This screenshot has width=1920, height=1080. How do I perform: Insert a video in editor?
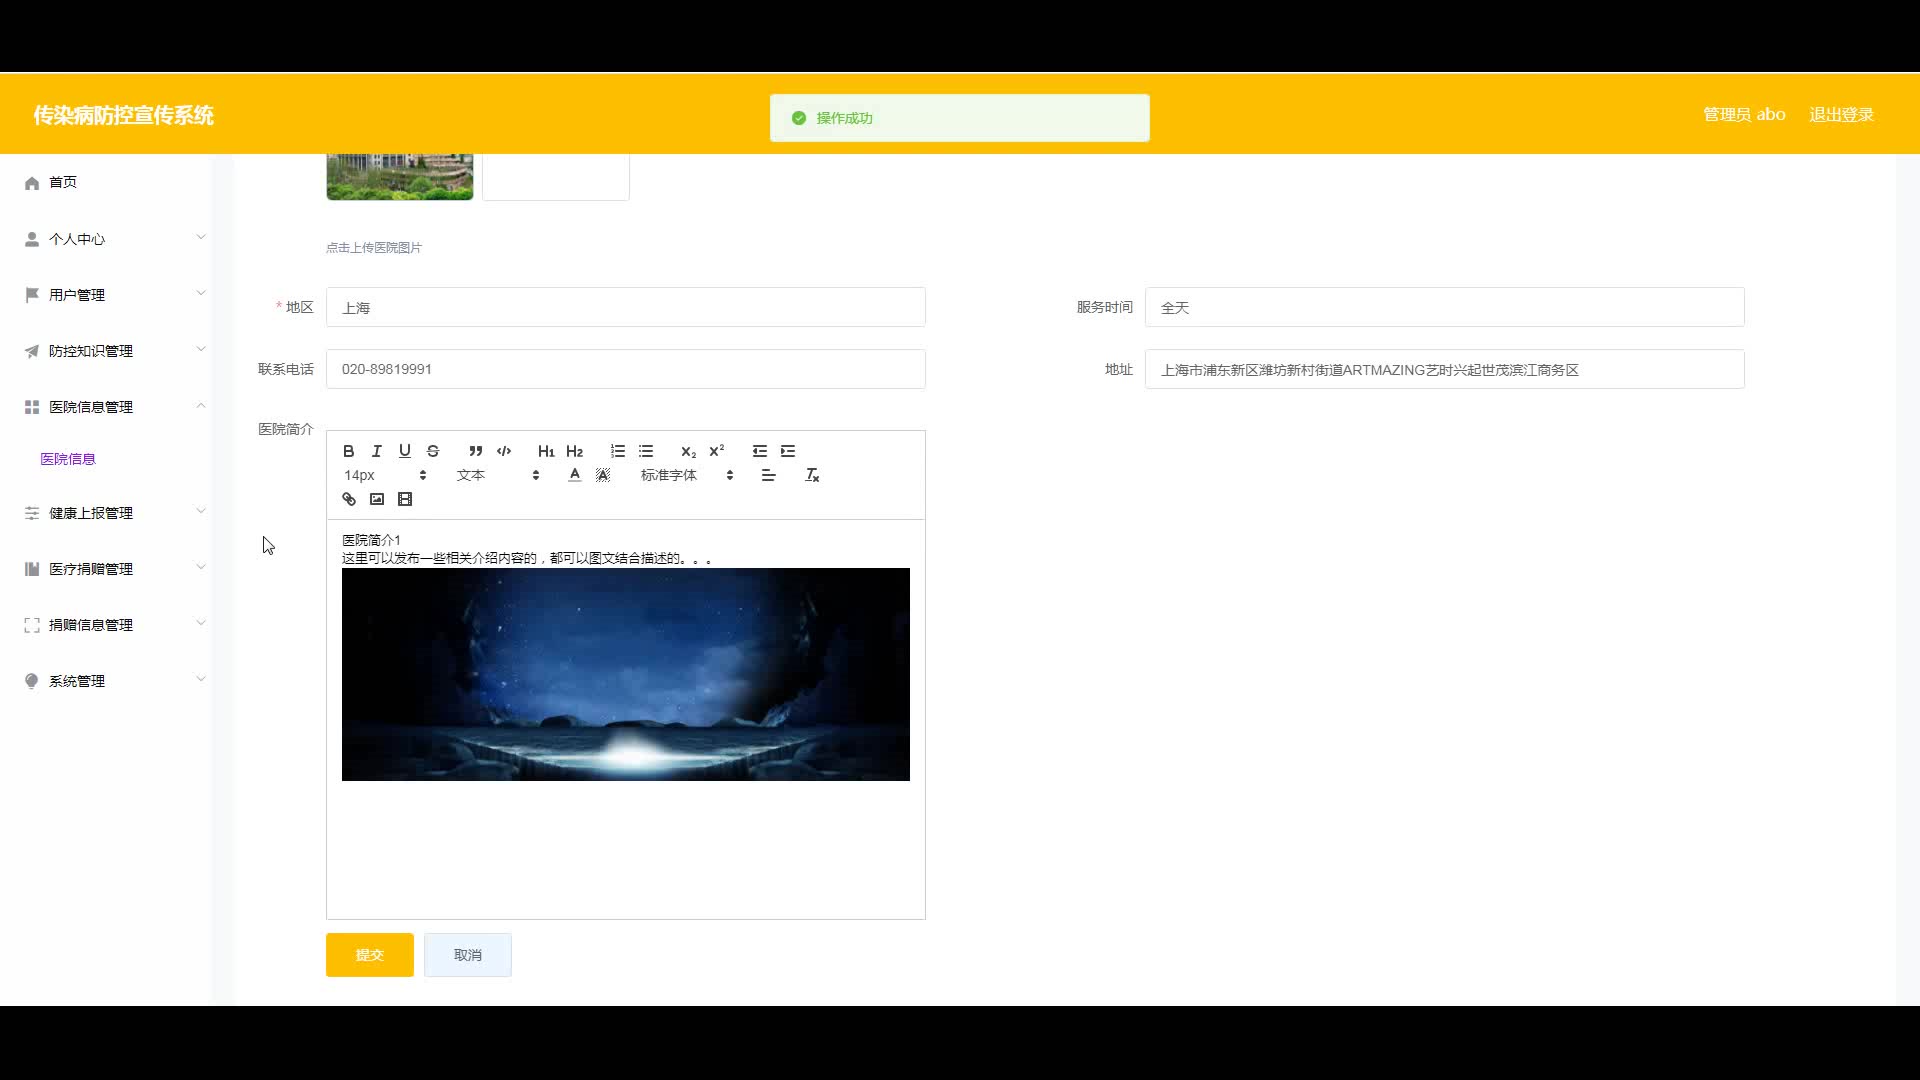[405, 499]
